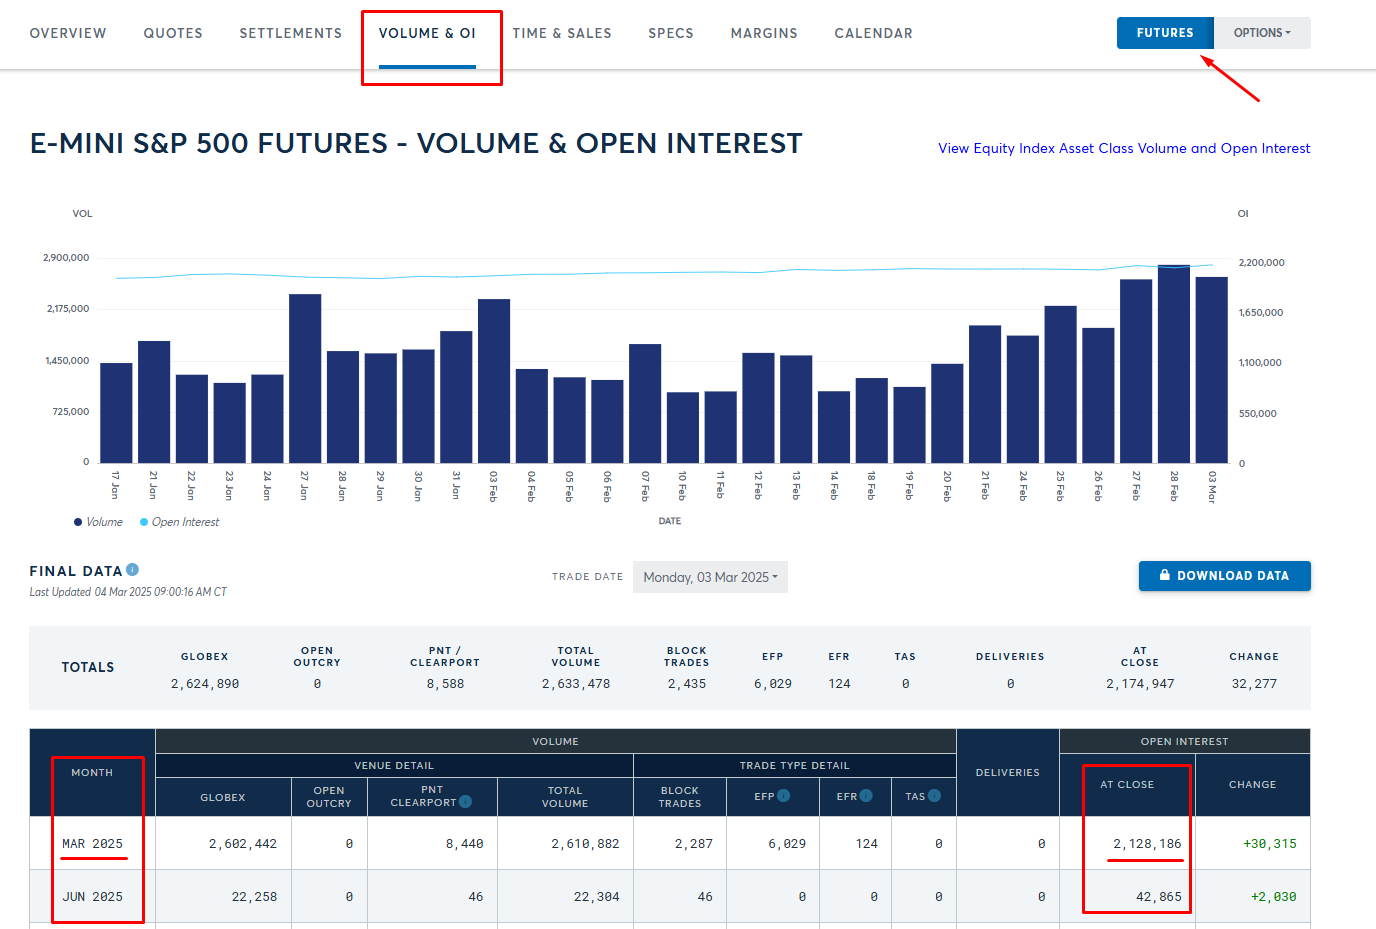Viewport: 1376px width, 929px height.
Task: Open the Margins tab
Action: (764, 33)
